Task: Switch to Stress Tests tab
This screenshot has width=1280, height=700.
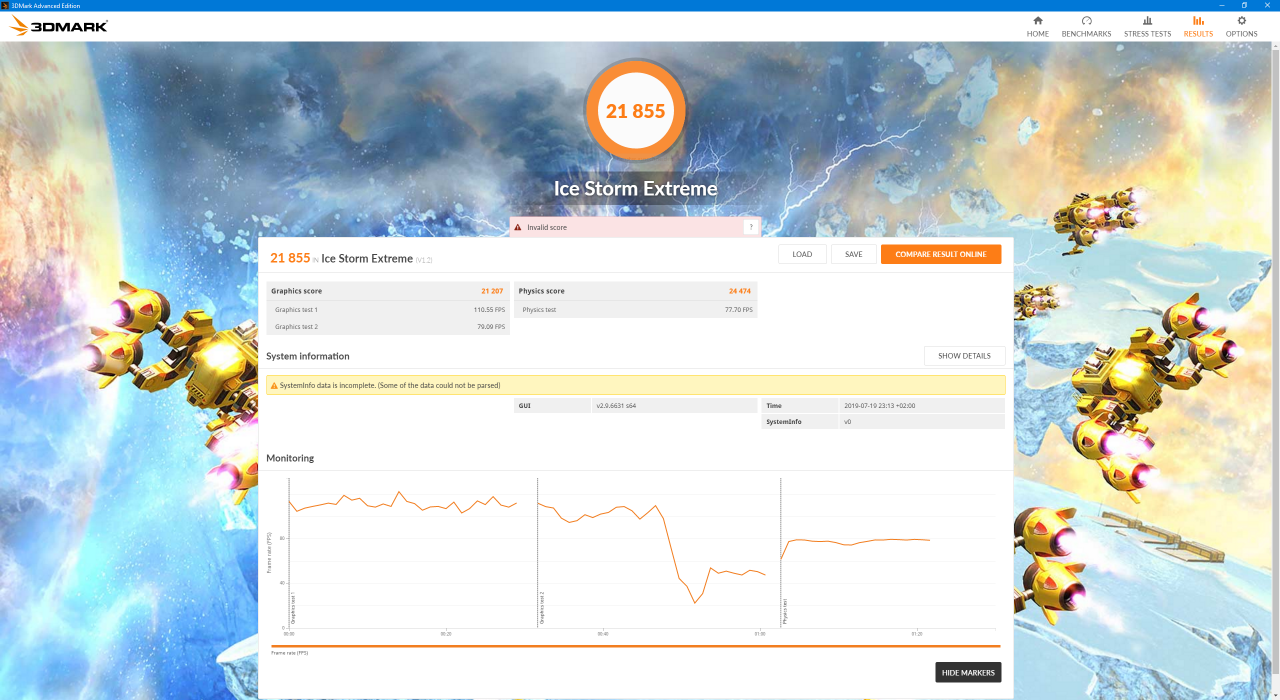Action: (x=1147, y=27)
